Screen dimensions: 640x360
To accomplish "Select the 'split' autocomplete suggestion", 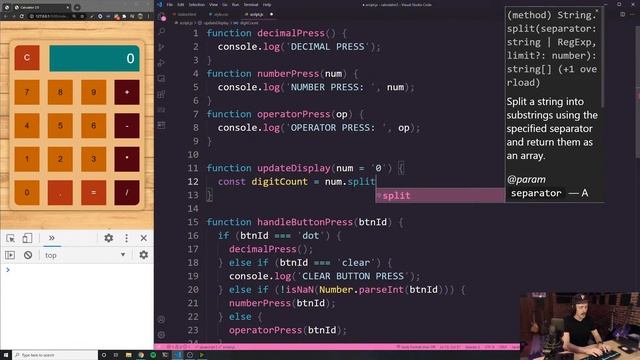I will pos(440,196).
